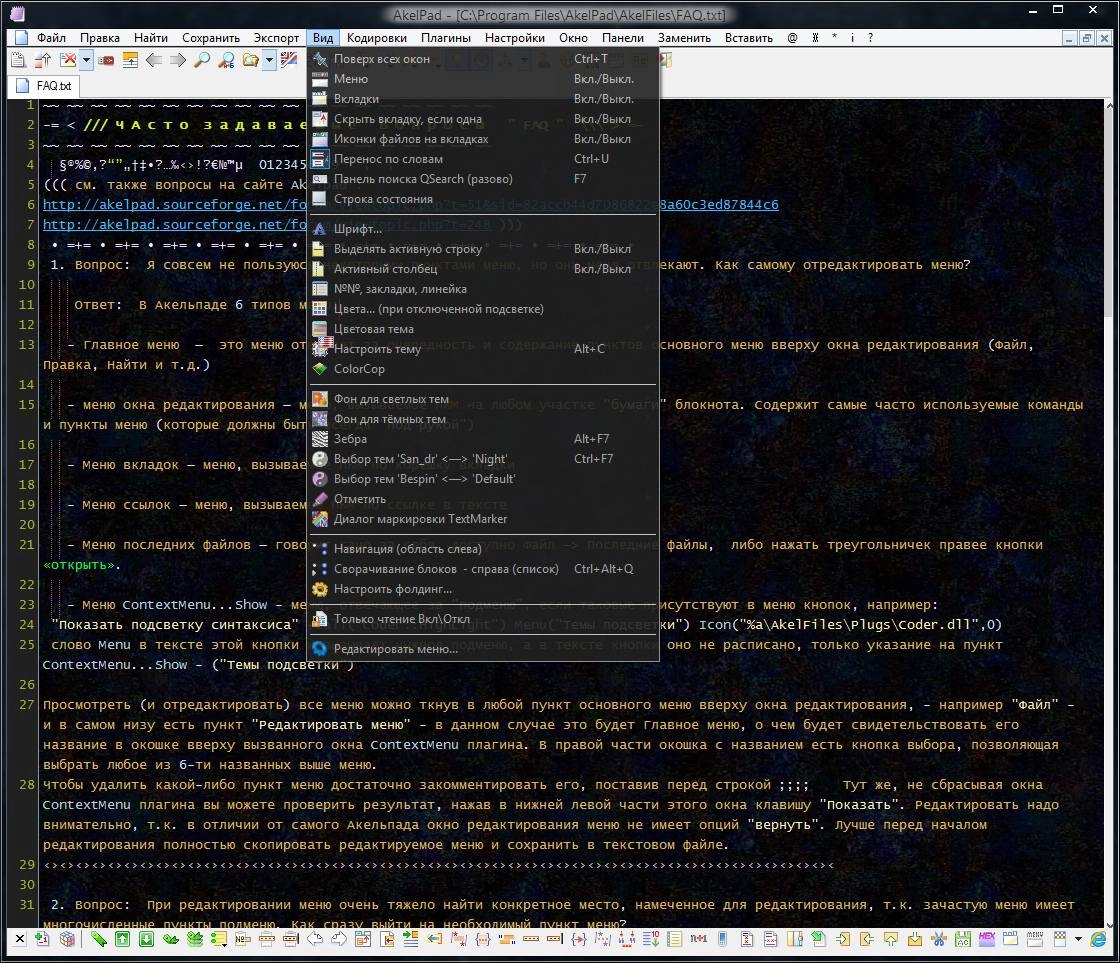
Task: Select Настроить фолдинг... menu entry
Action: pos(483,589)
